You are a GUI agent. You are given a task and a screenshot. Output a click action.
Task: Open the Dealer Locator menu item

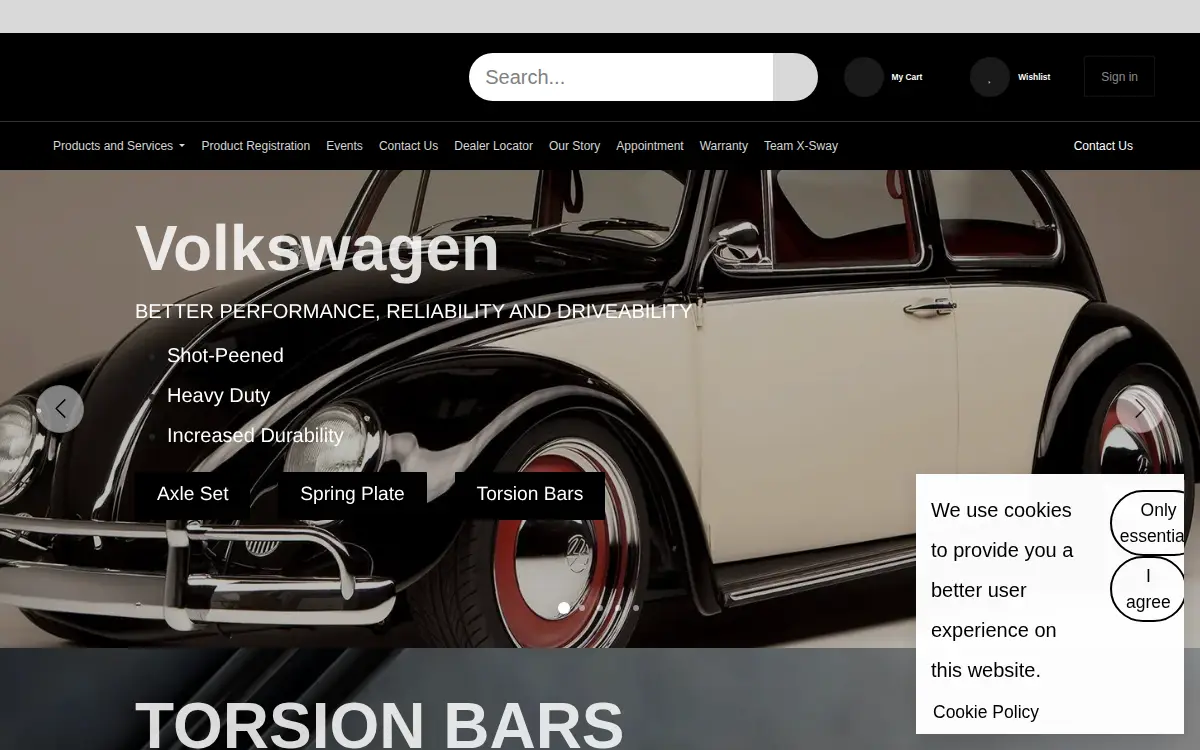[x=493, y=146]
